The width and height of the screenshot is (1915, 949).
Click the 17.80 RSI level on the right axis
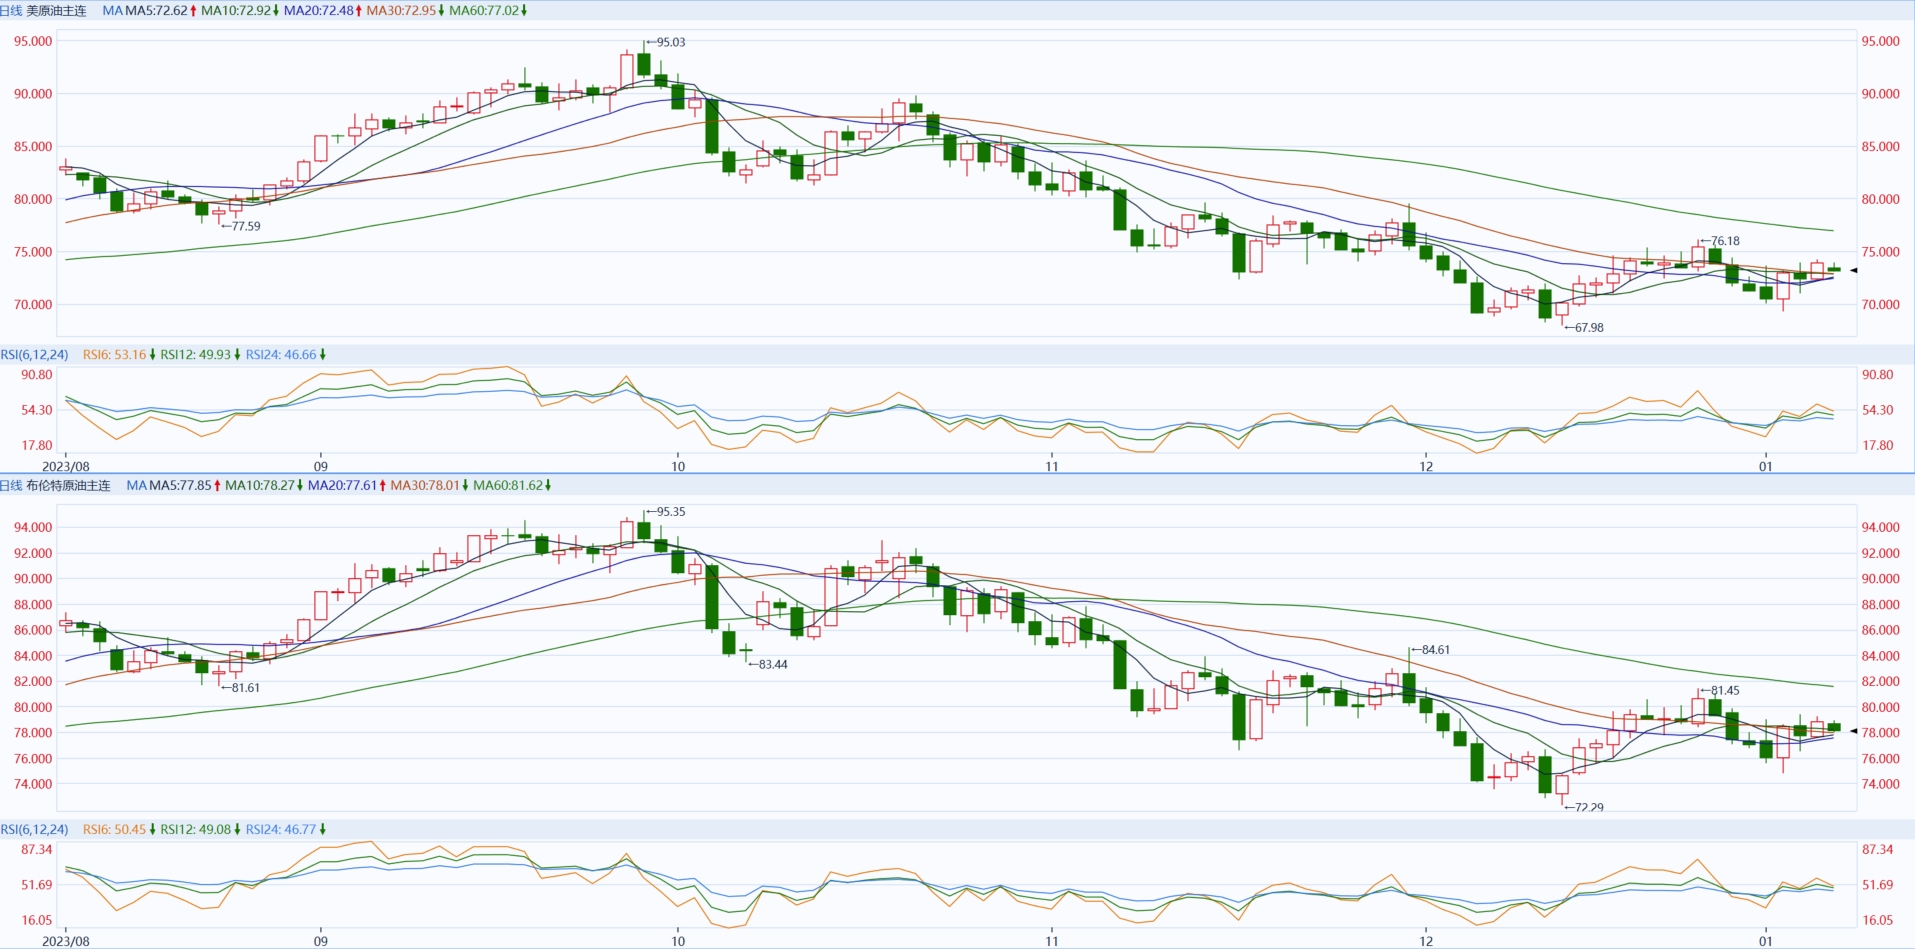click(x=1878, y=446)
